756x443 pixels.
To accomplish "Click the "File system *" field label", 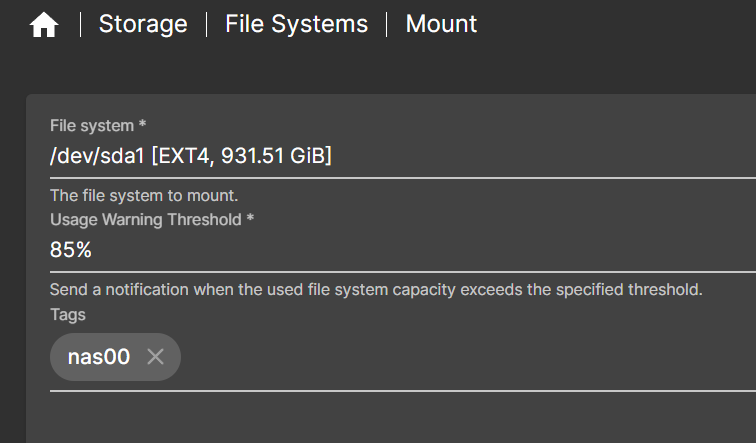I will (x=98, y=126).
